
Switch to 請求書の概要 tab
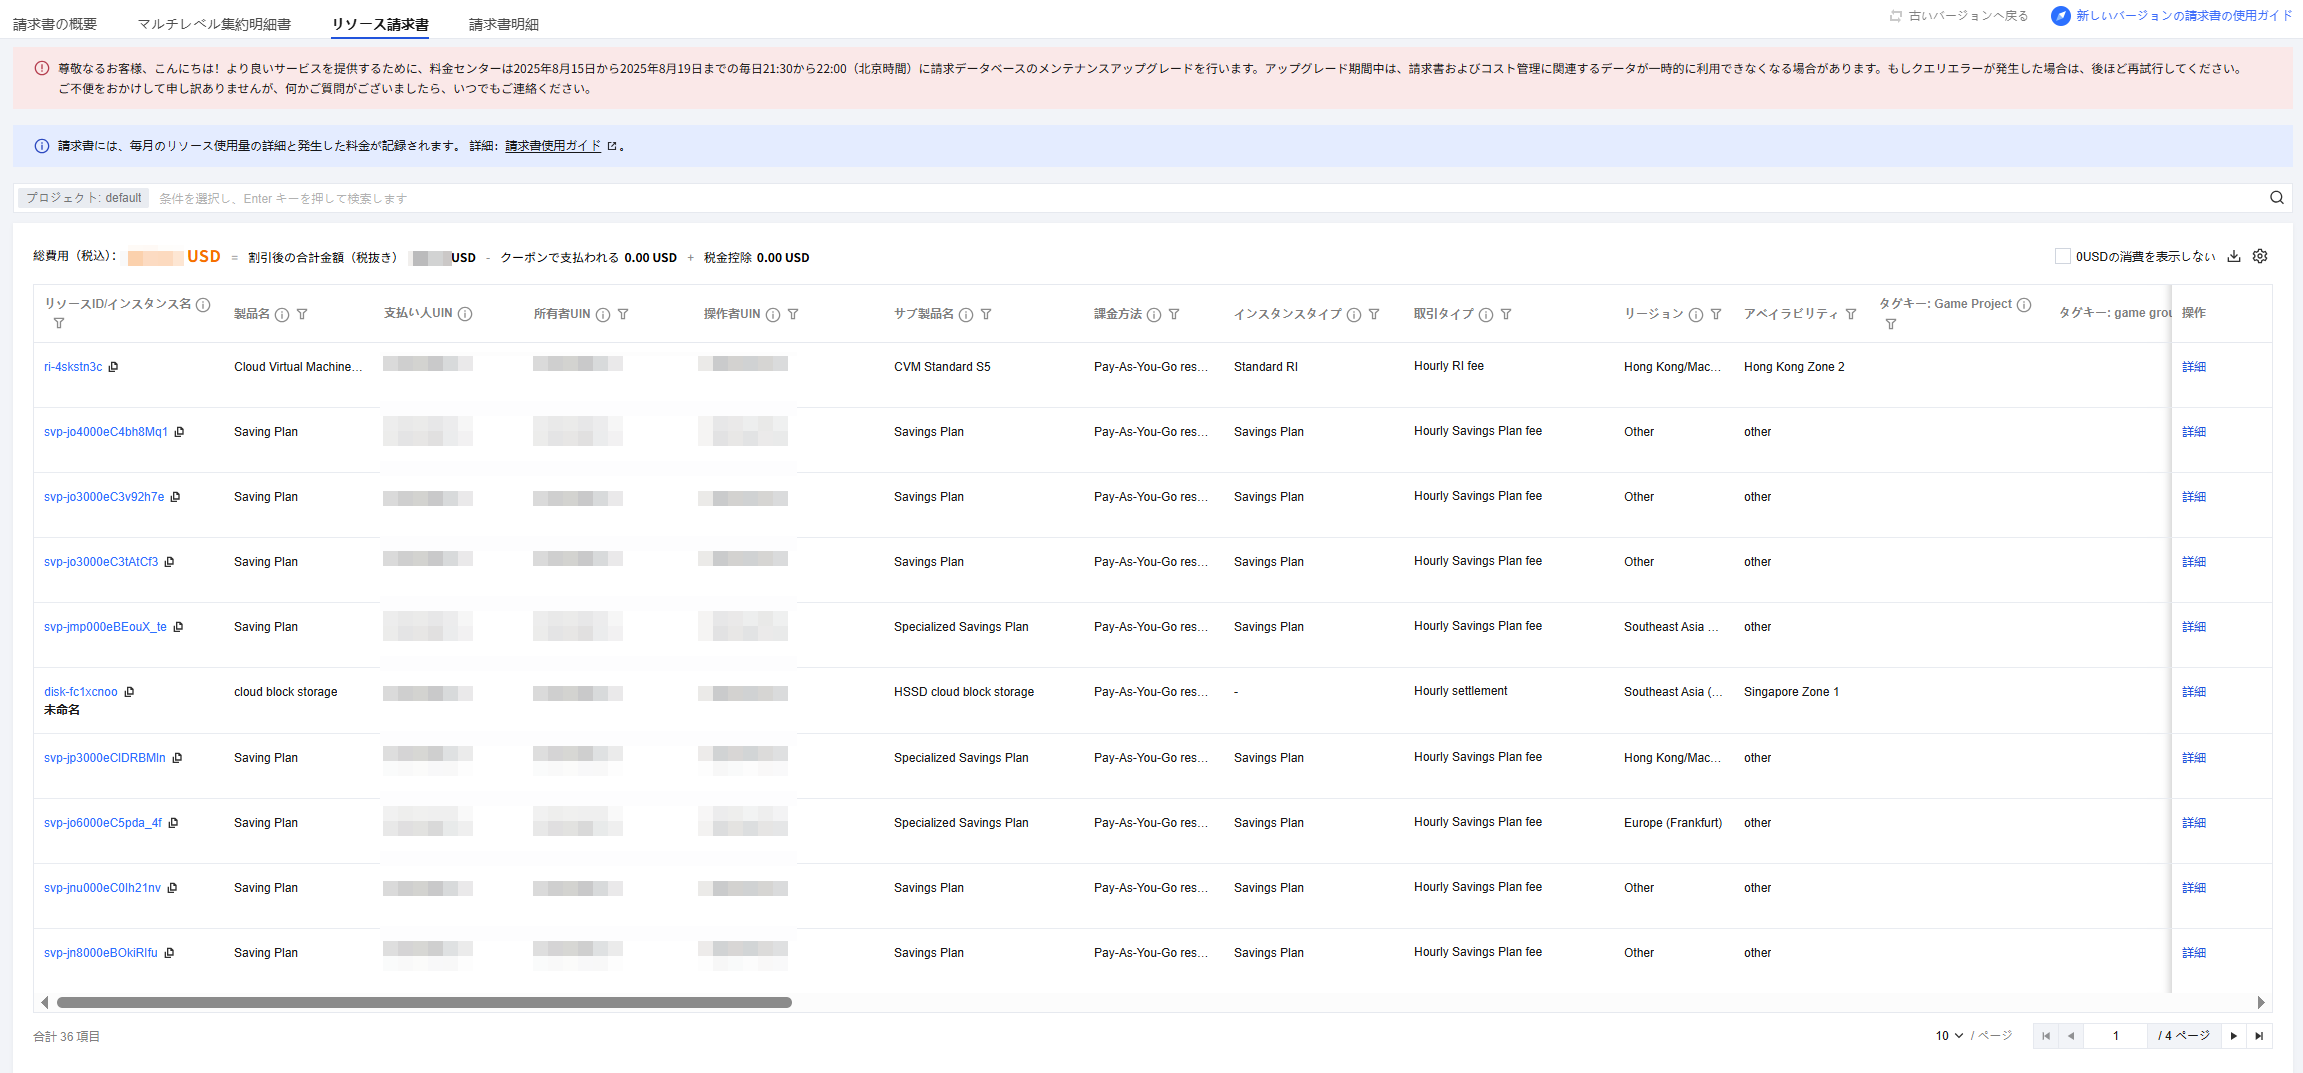pos(55,24)
